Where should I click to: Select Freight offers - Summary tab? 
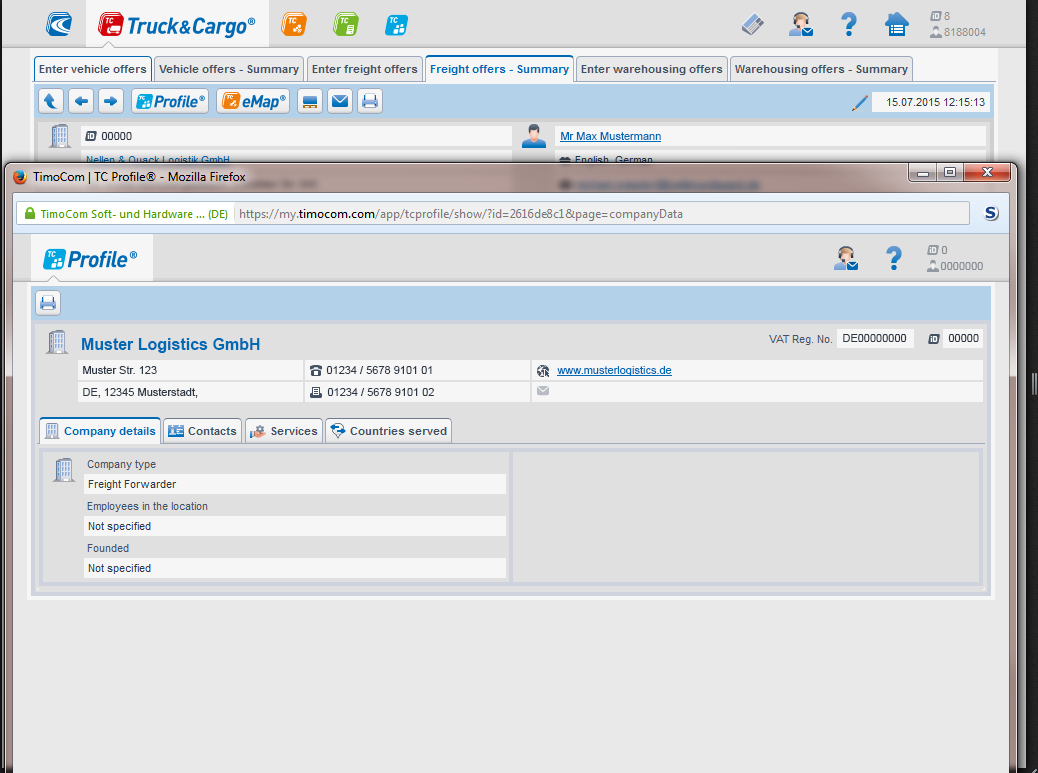pyautogui.click(x=499, y=69)
